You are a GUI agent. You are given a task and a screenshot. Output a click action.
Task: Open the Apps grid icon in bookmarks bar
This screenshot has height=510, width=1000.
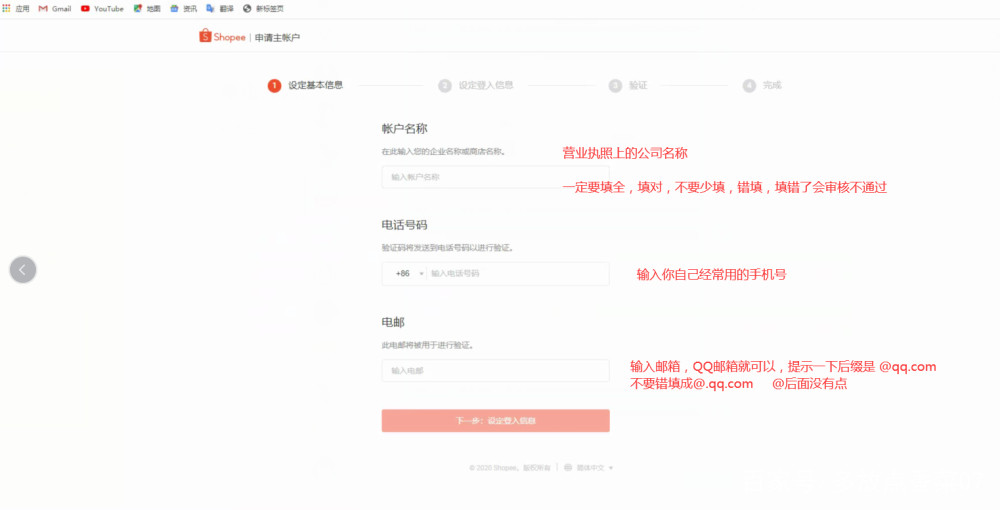click(x=6, y=8)
